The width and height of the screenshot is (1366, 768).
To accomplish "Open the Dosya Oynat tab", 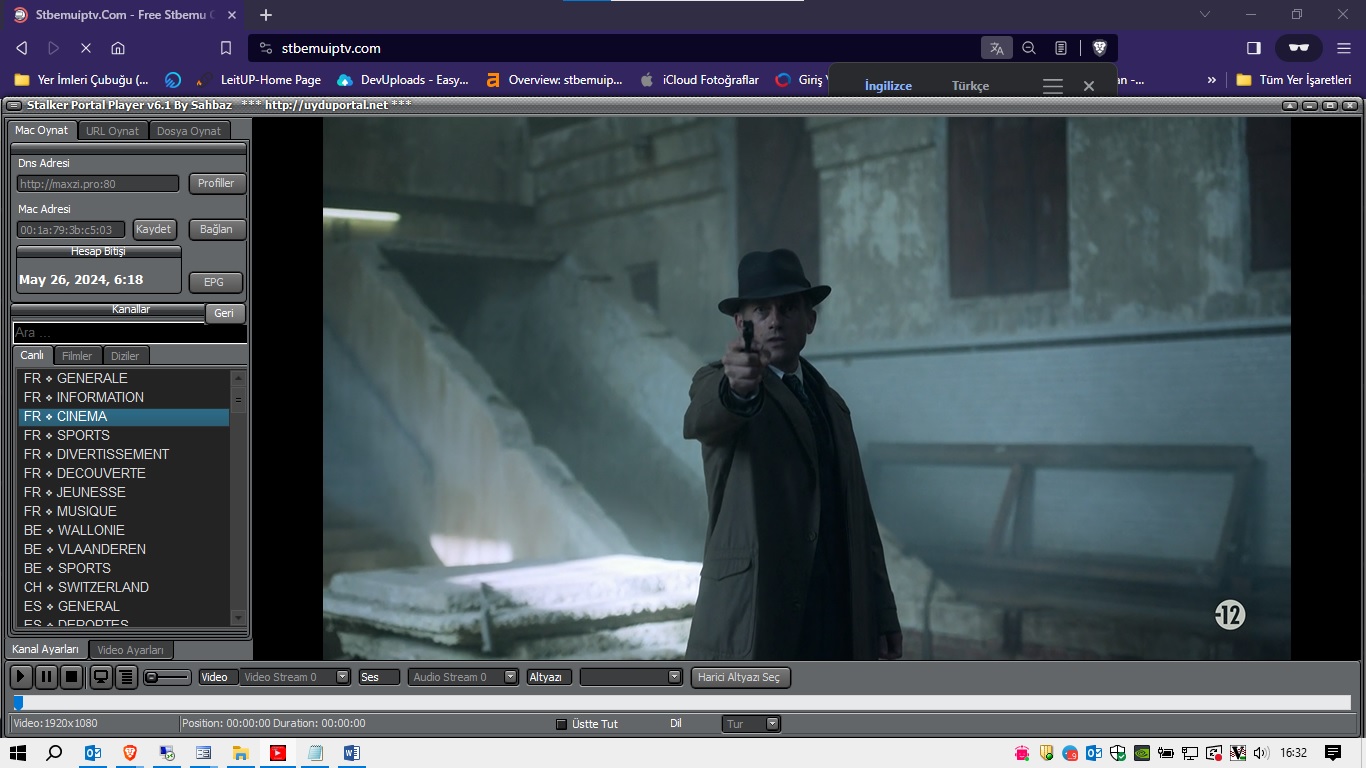I will pos(189,131).
